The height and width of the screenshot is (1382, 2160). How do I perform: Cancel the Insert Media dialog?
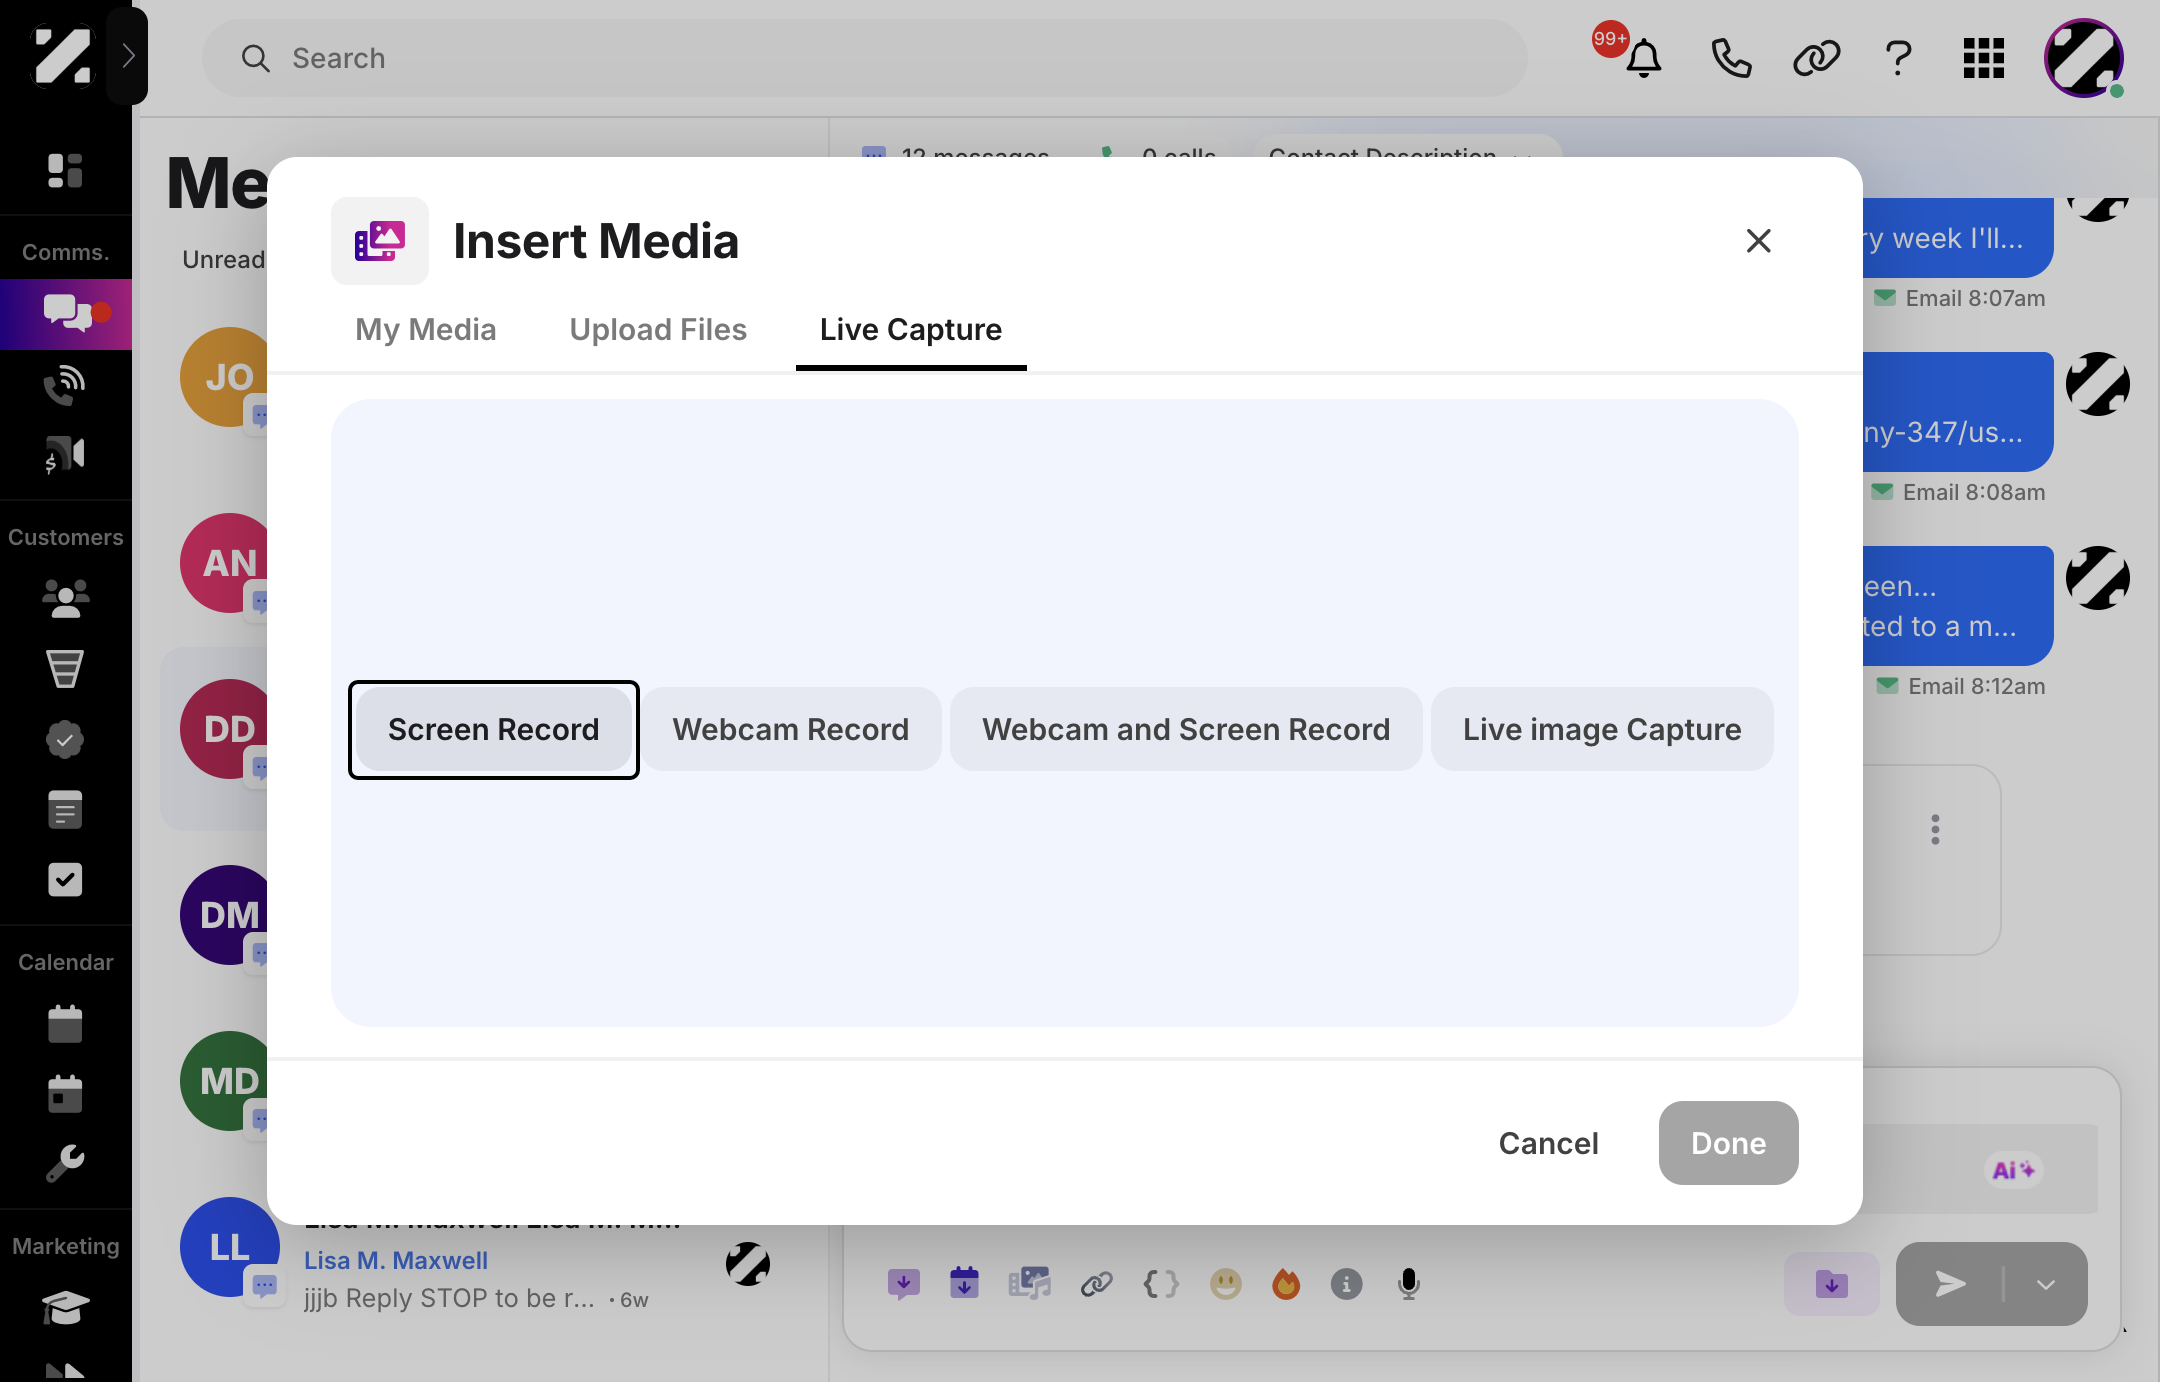tap(1548, 1143)
